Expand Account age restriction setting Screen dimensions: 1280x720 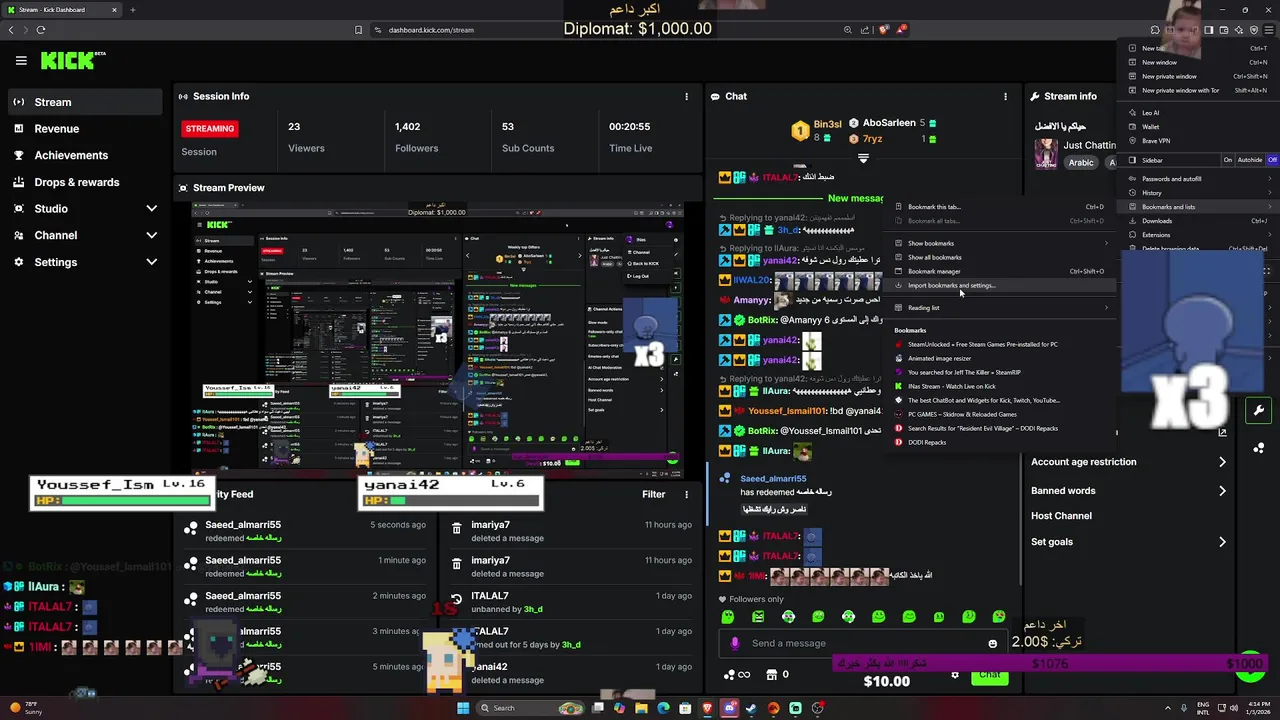pyautogui.click(x=1128, y=462)
